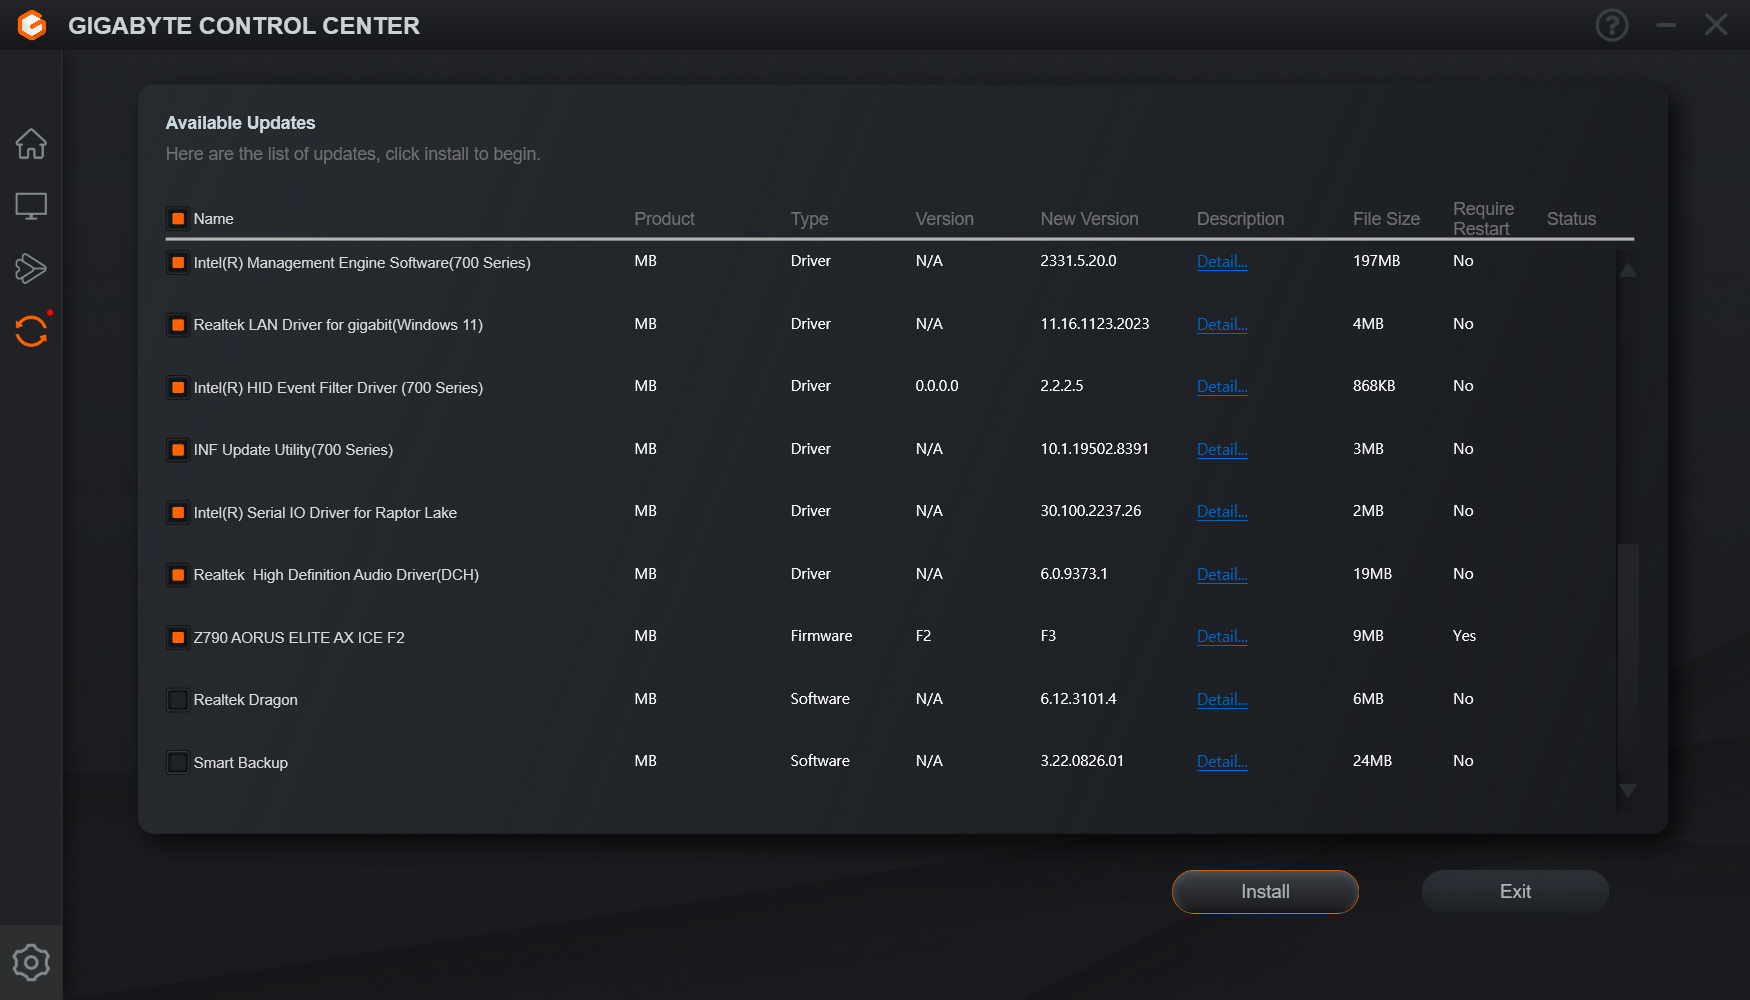Image resolution: width=1750 pixels, height=1000 pixels.
Task: Click the Status column header
Action: (1571, 219)
